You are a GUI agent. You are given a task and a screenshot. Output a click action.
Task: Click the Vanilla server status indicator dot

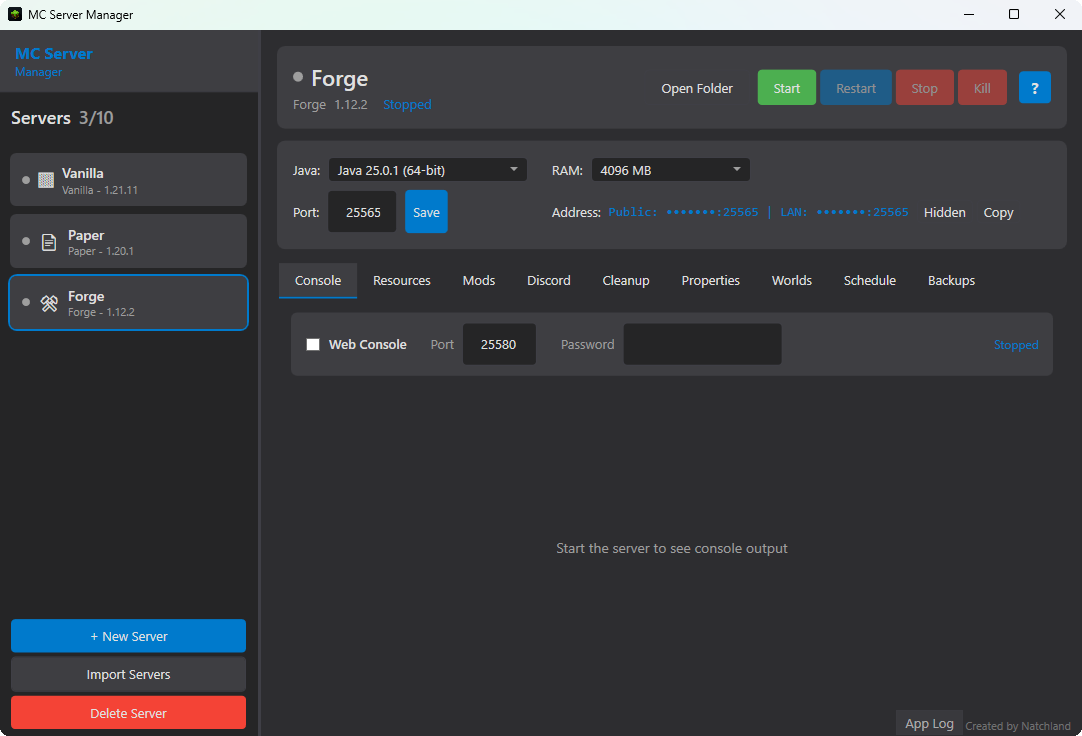pos(24,180)
